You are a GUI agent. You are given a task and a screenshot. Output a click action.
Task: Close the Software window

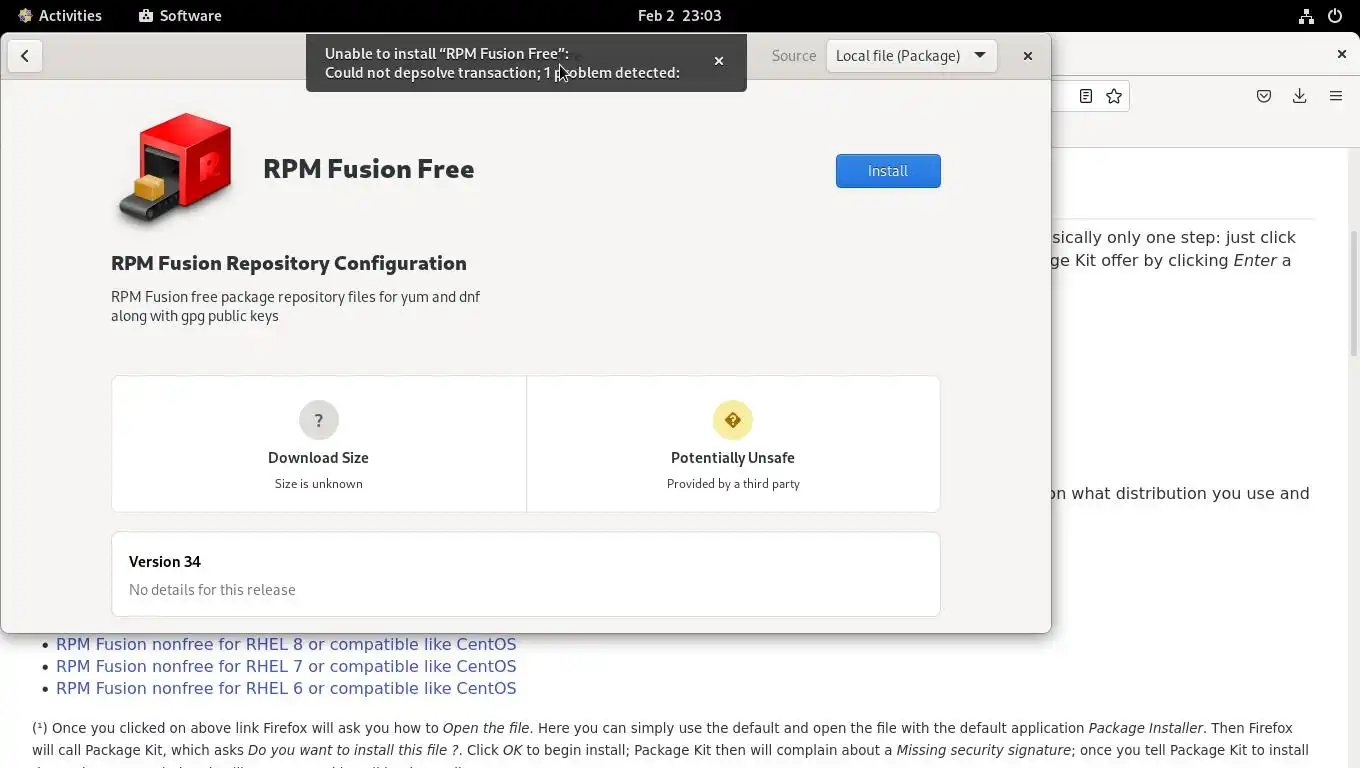pyautogui.click(x=1027, y=56)
